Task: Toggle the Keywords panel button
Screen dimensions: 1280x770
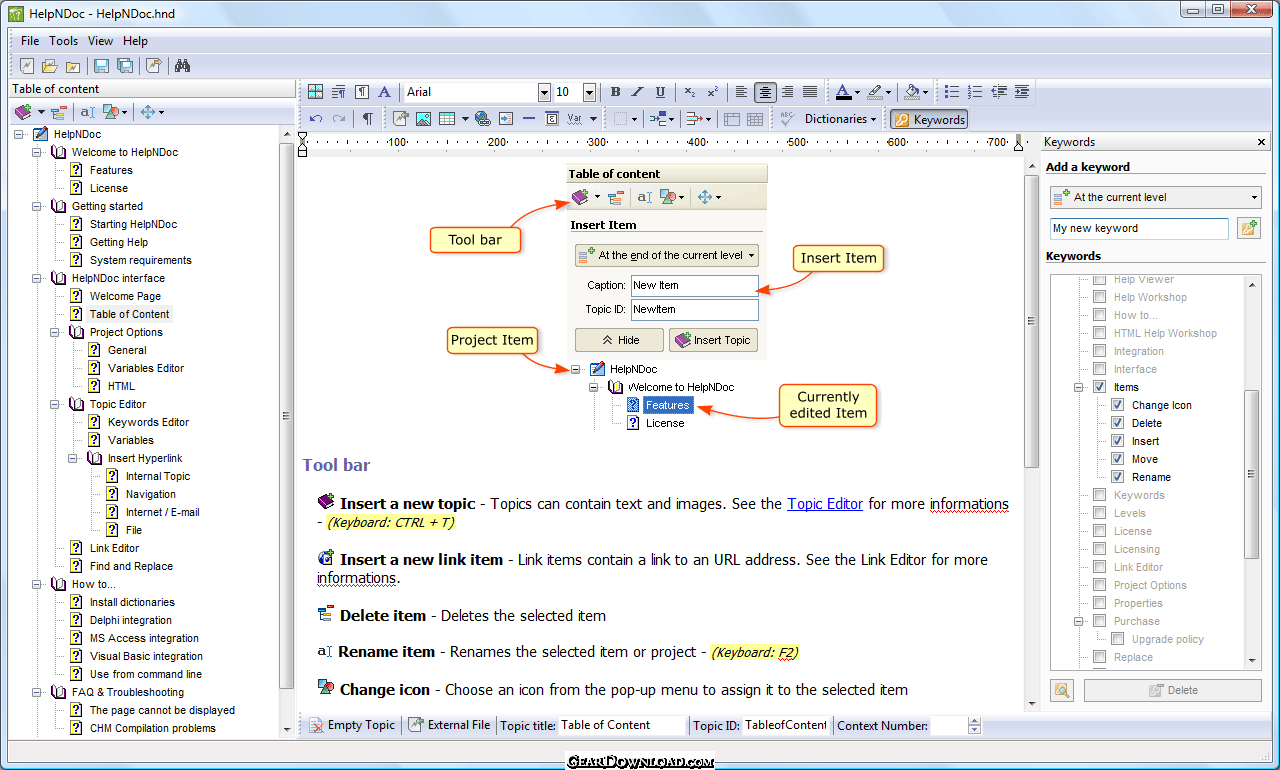Action: click(929, 119)
